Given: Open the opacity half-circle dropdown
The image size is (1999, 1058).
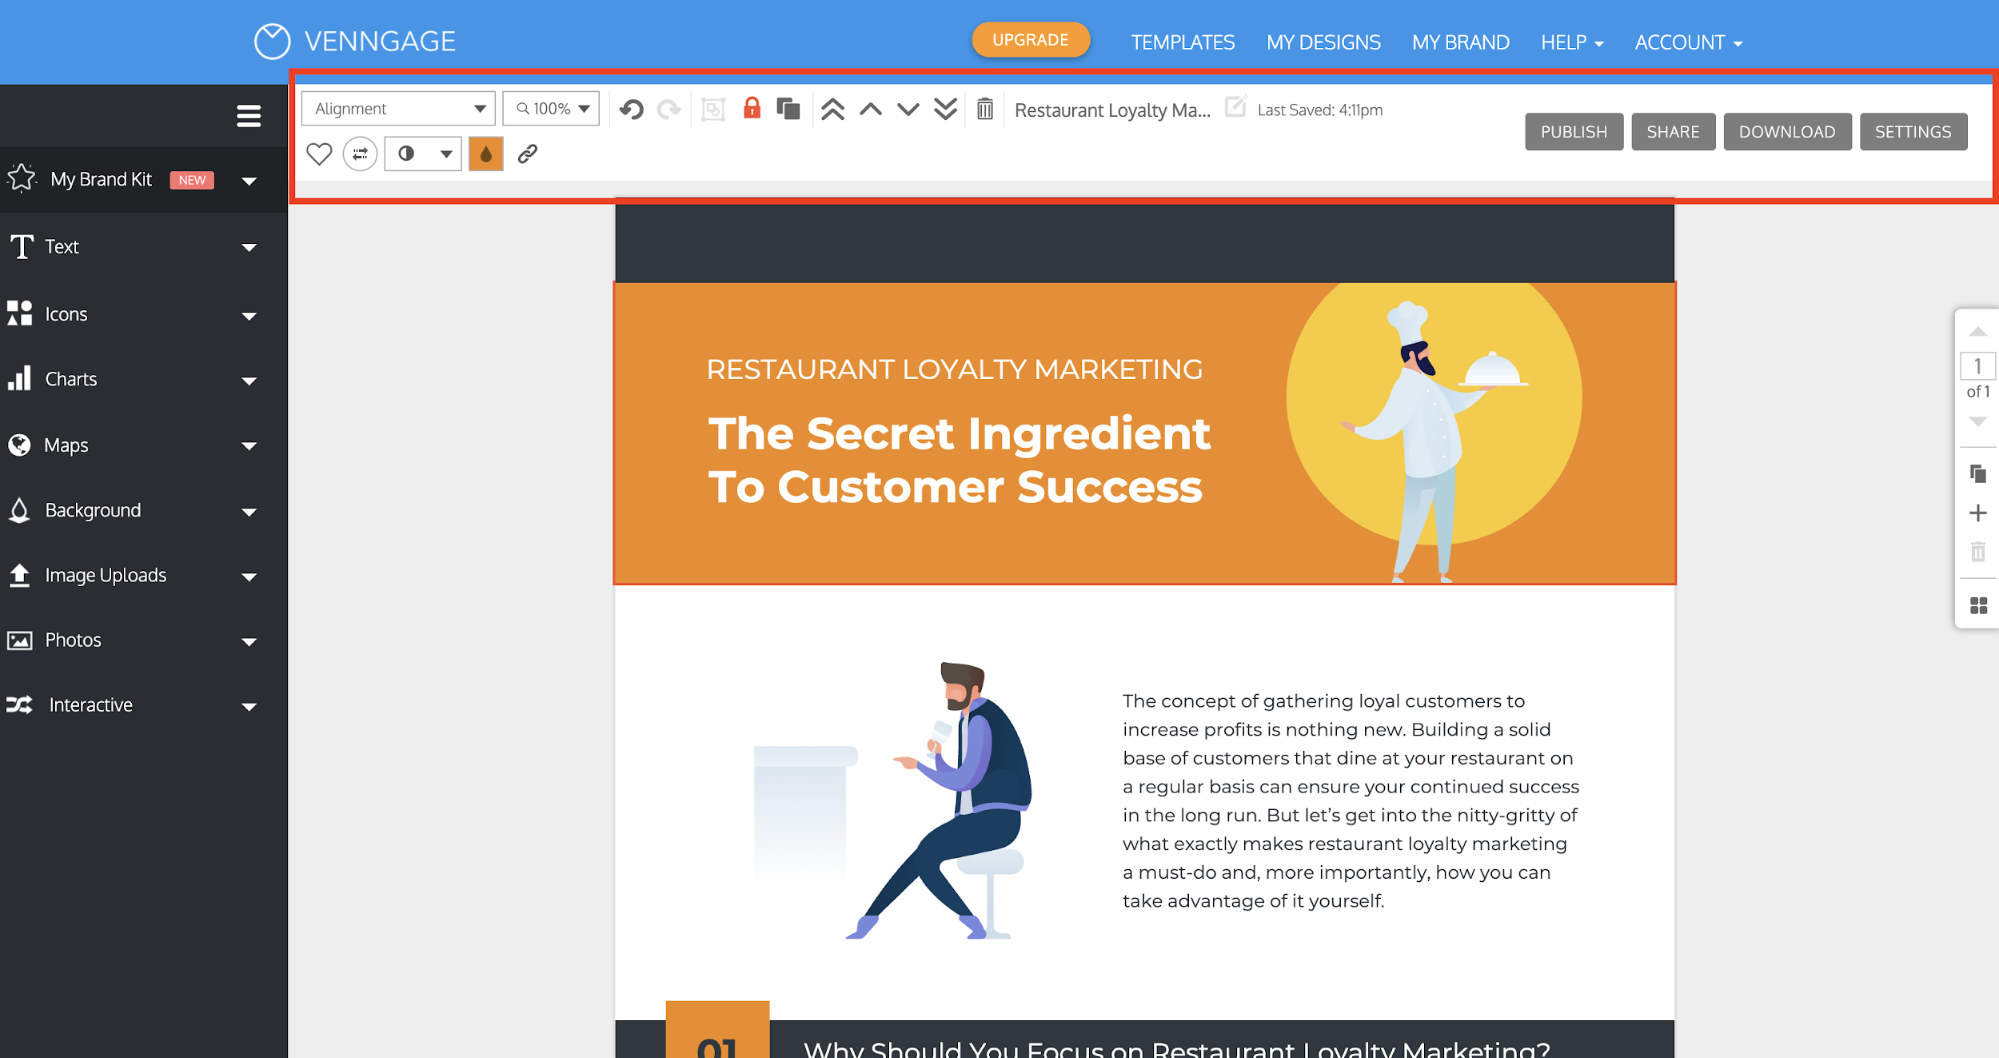Looking at the screenshot, I should pos(423,154).
